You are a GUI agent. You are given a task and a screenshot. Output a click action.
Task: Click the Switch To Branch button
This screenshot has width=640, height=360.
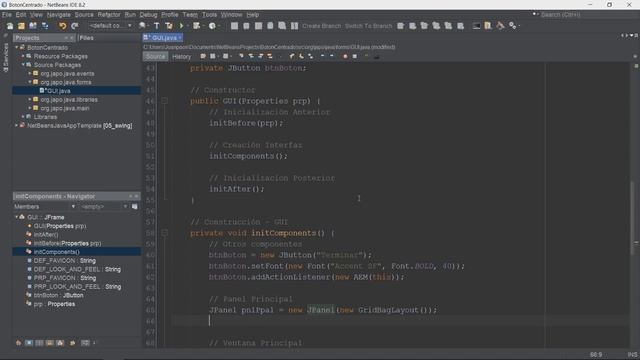point(369,26)
